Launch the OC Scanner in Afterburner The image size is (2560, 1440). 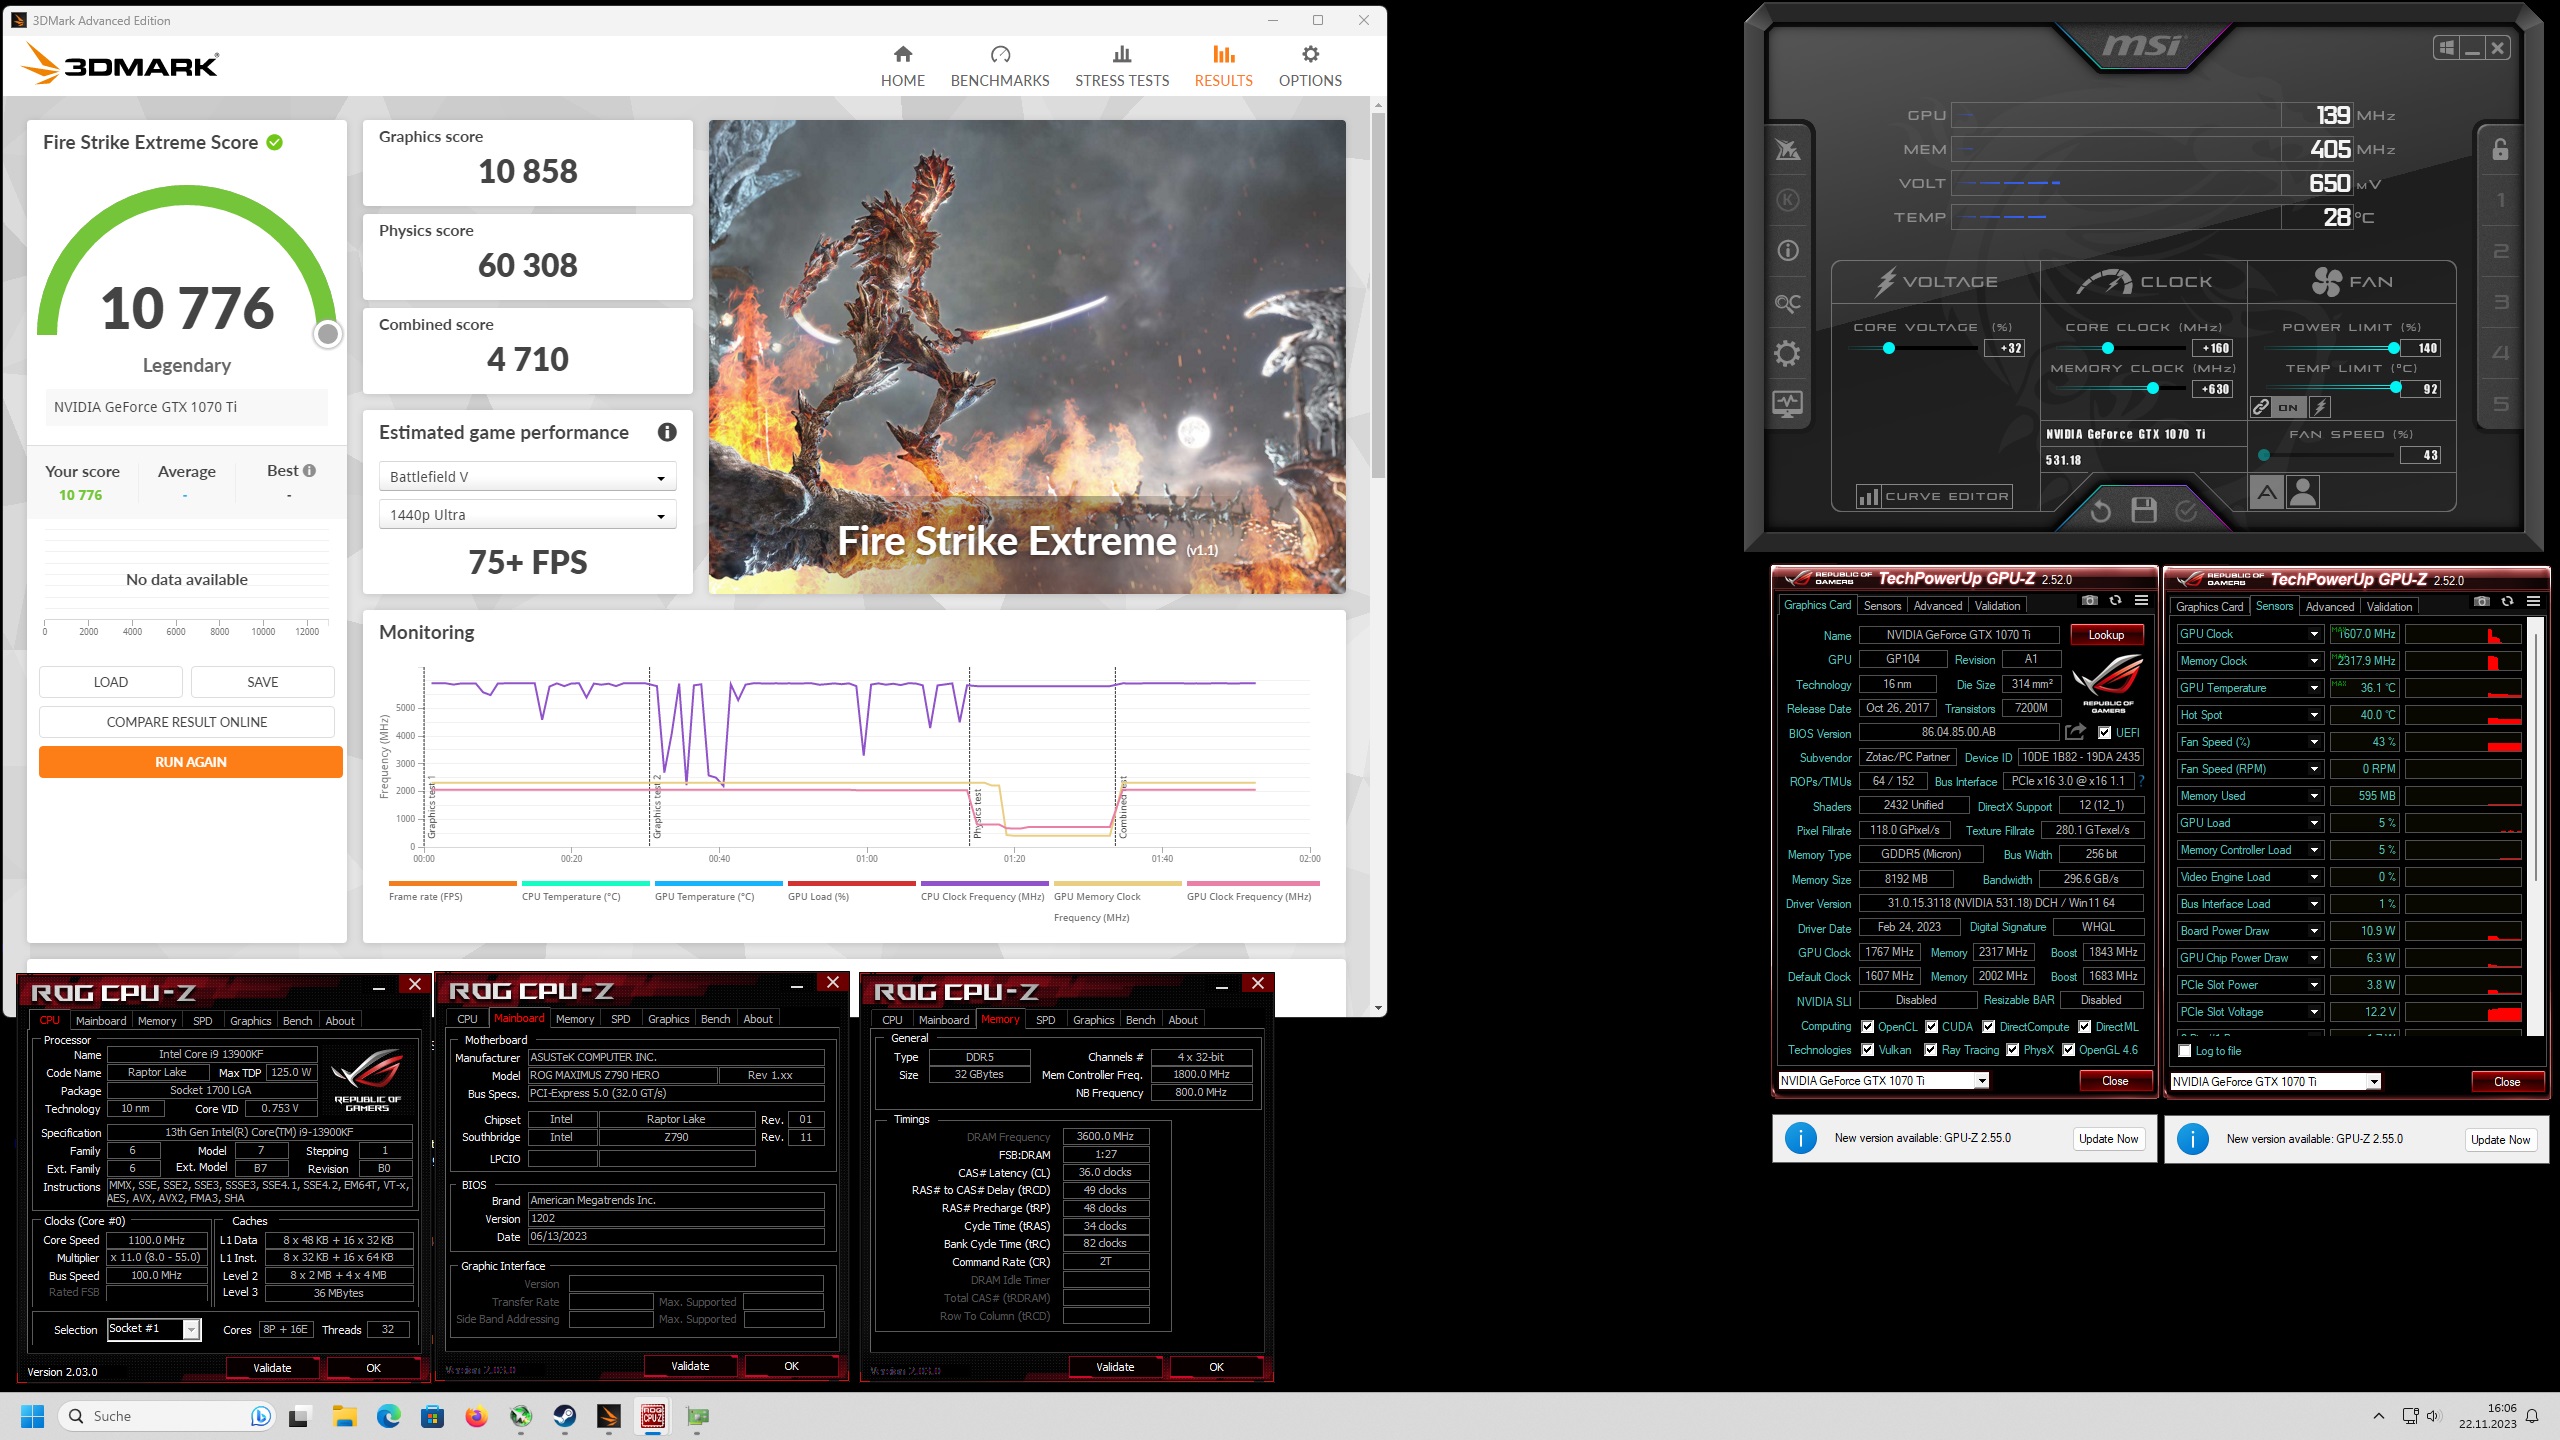tap(1787, 302)
